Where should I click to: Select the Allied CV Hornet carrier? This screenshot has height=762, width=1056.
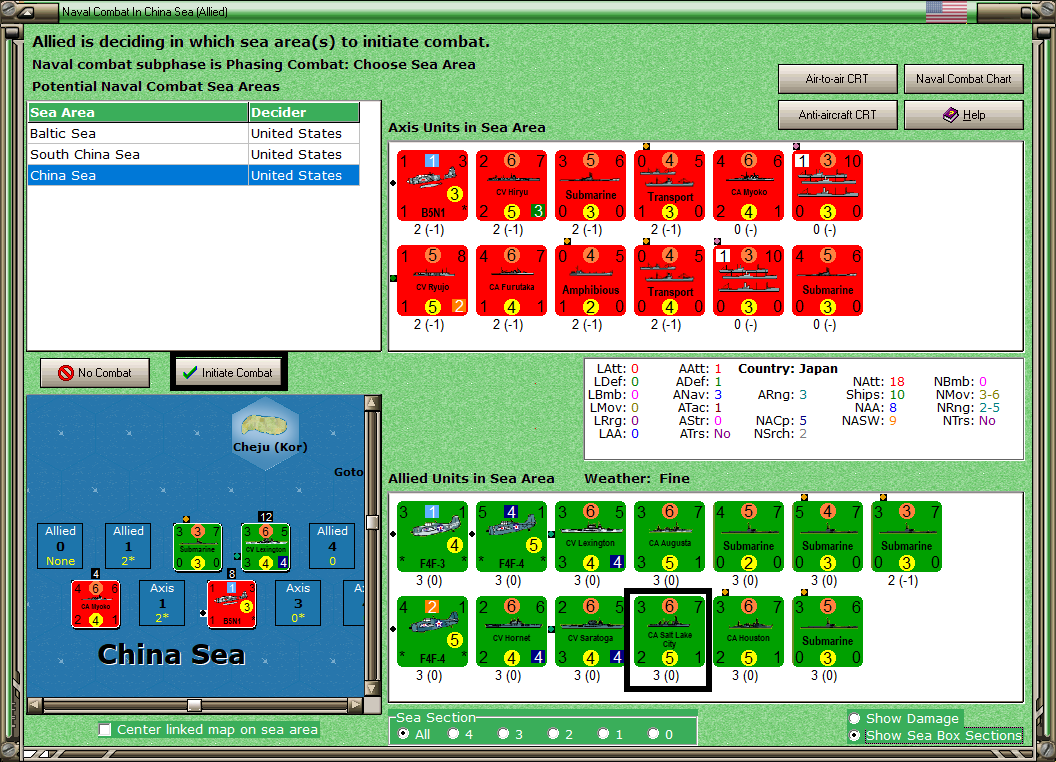[x=511, y=631]
